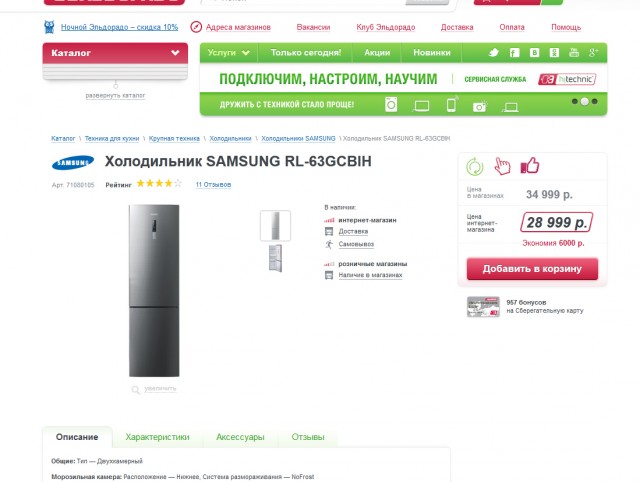Click the Google Plus icon
Screen dimensions: 640x482
pos(594,53)
